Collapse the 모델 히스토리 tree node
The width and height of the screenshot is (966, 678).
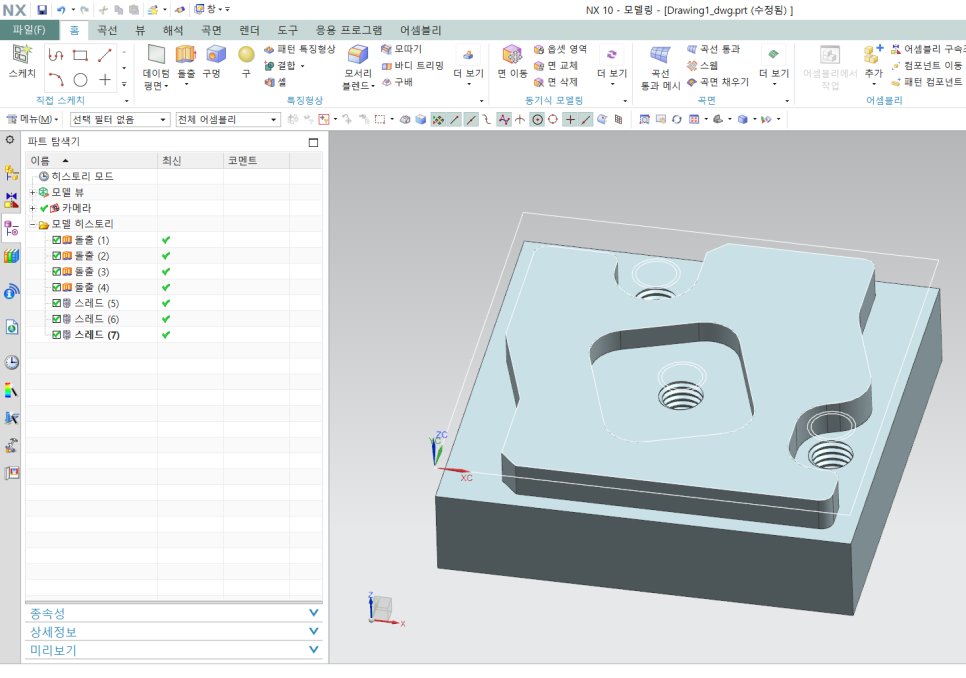coord(33,225)
